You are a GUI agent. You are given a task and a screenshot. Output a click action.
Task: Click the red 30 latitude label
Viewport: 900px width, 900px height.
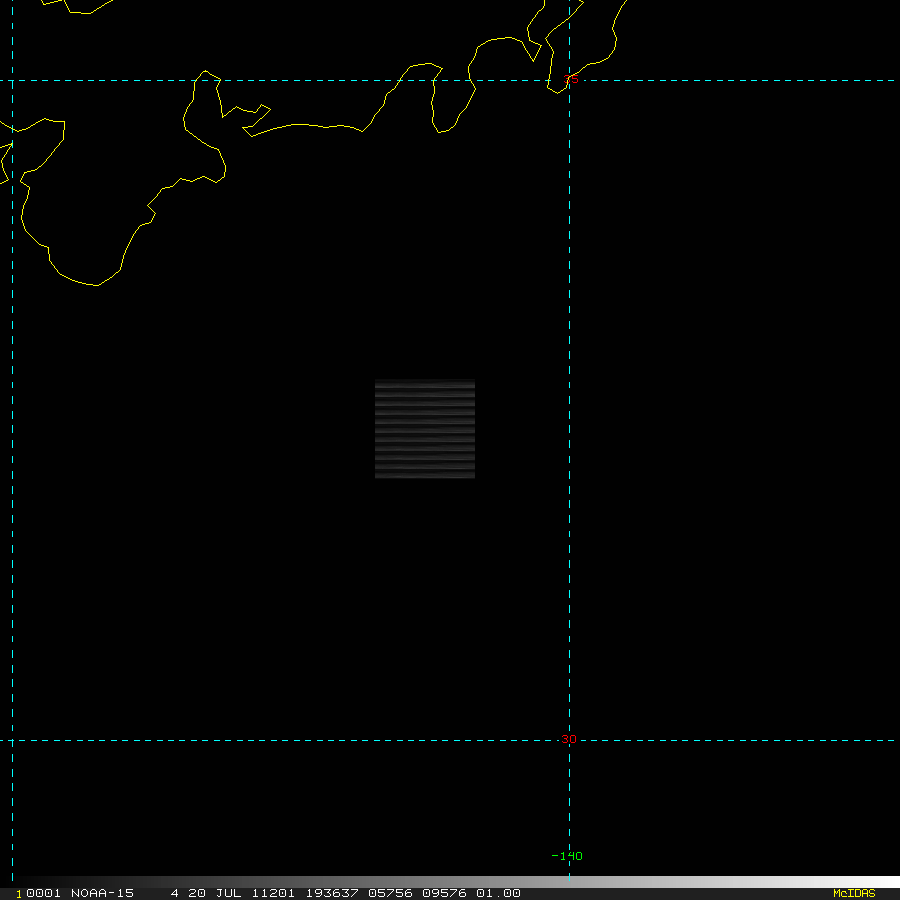coord(568,740)
